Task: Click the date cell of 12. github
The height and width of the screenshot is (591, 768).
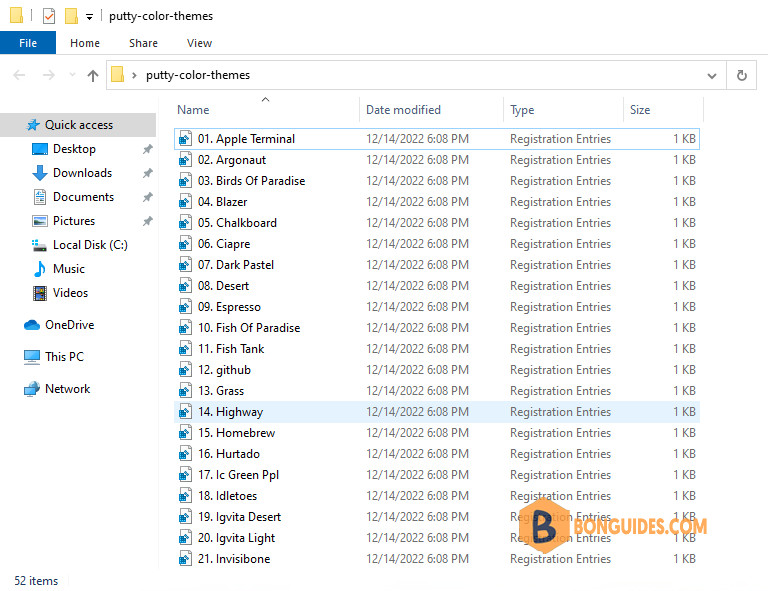Action: [417, 370]
